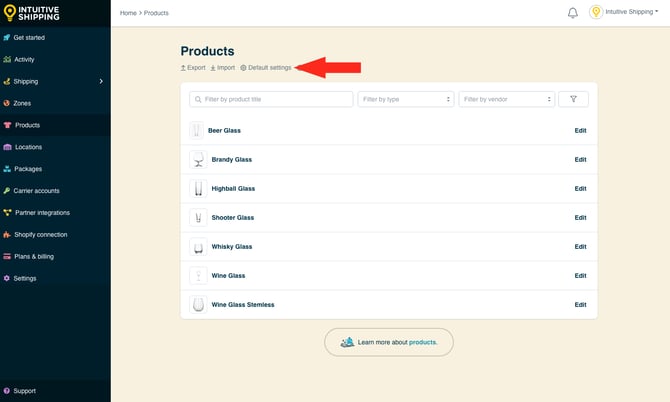Click the Export upload arrow icon
Viewport: 670px width, 402px height.
coord(183,67)
